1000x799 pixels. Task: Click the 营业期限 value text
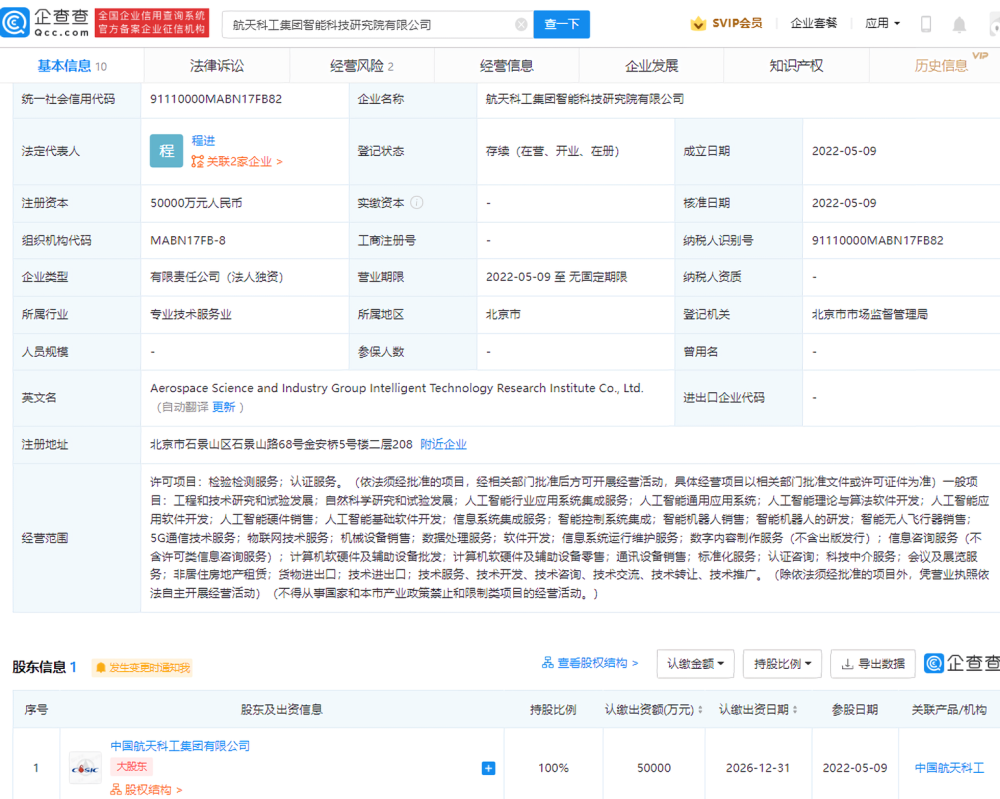(x=556, y=277)
